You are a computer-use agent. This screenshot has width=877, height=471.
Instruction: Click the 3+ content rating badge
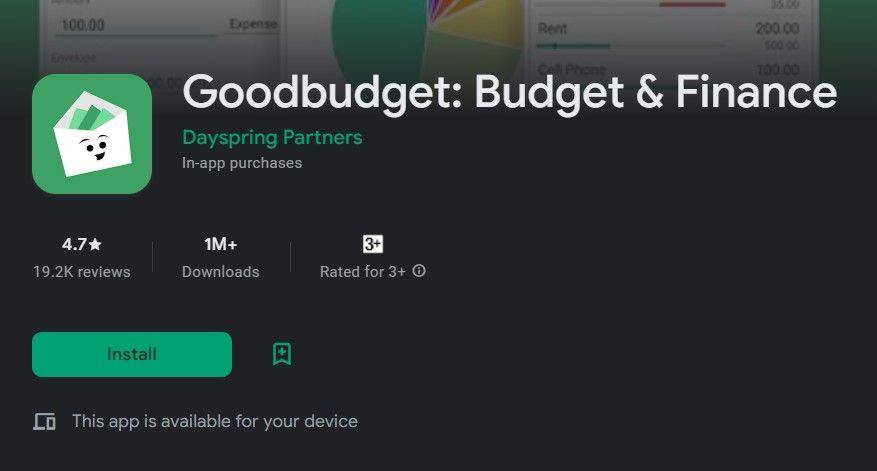[x=373, y=244]
